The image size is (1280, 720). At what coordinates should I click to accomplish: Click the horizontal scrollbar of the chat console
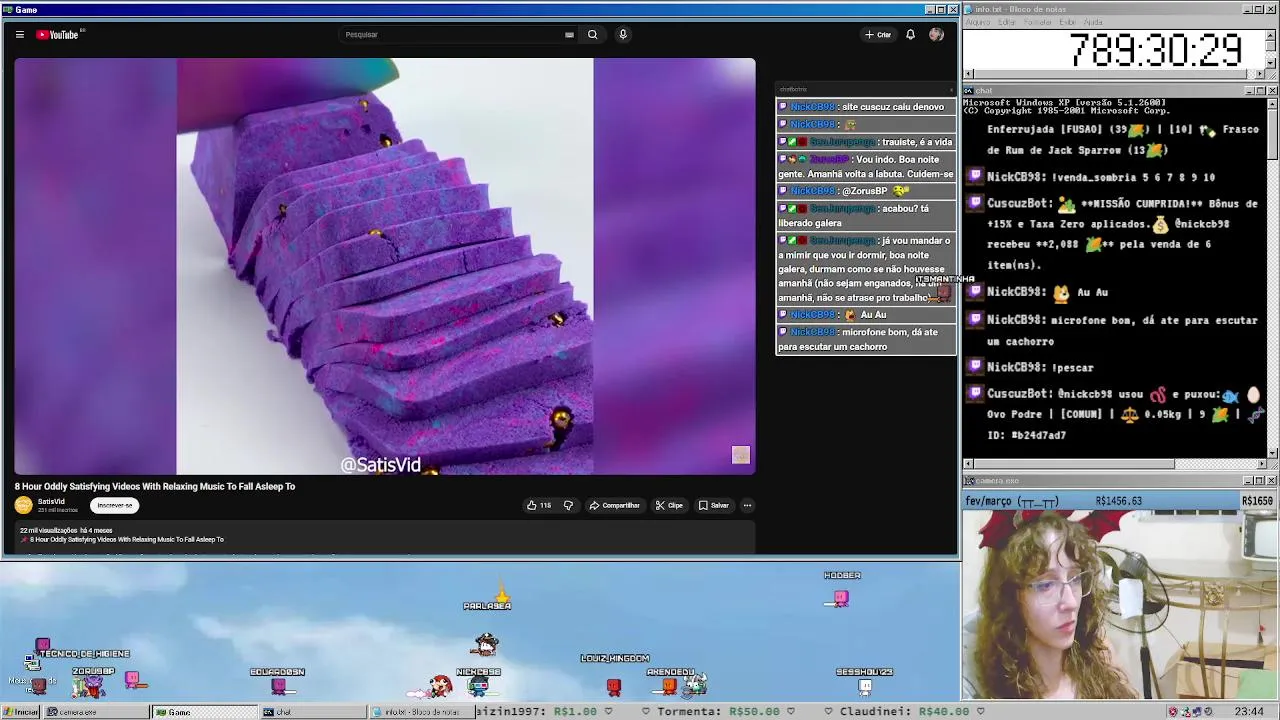[x=1114, y=464]
